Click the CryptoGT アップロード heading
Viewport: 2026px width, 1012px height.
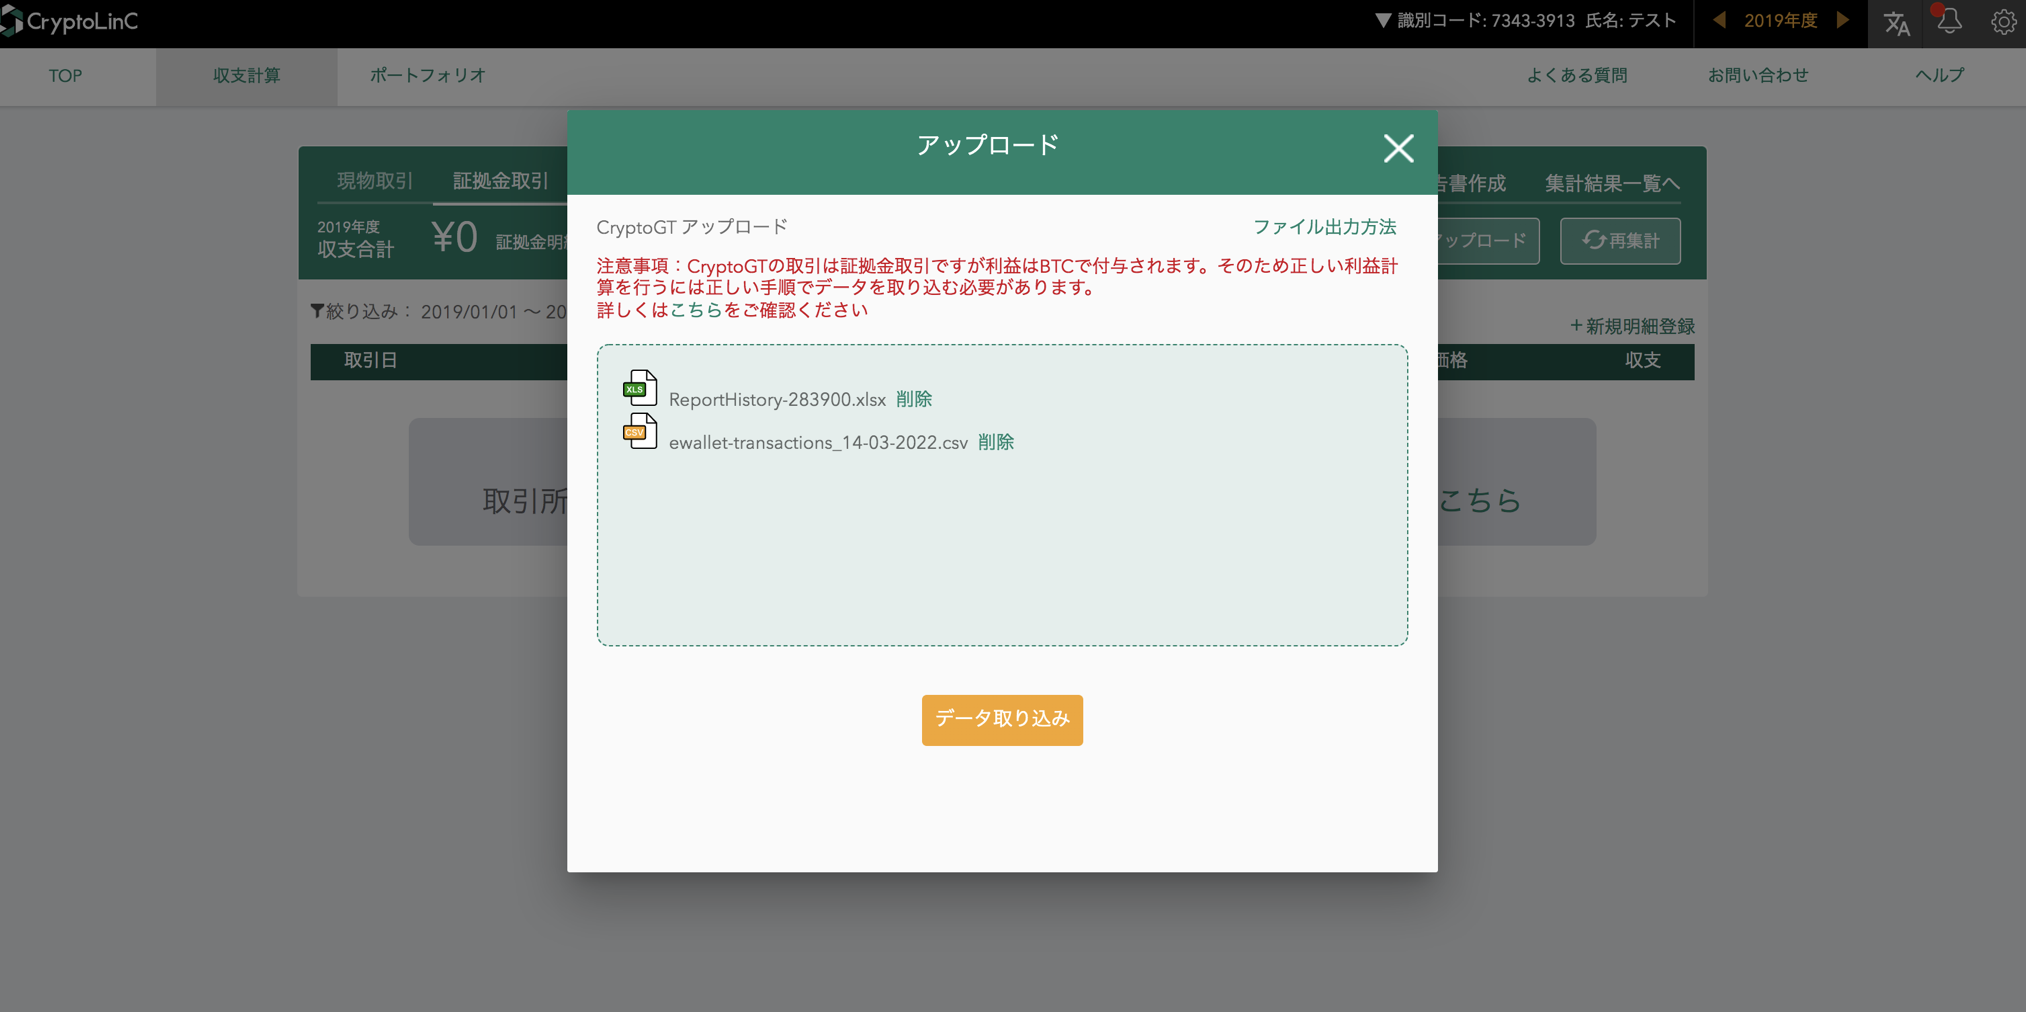tap(692, 227)
